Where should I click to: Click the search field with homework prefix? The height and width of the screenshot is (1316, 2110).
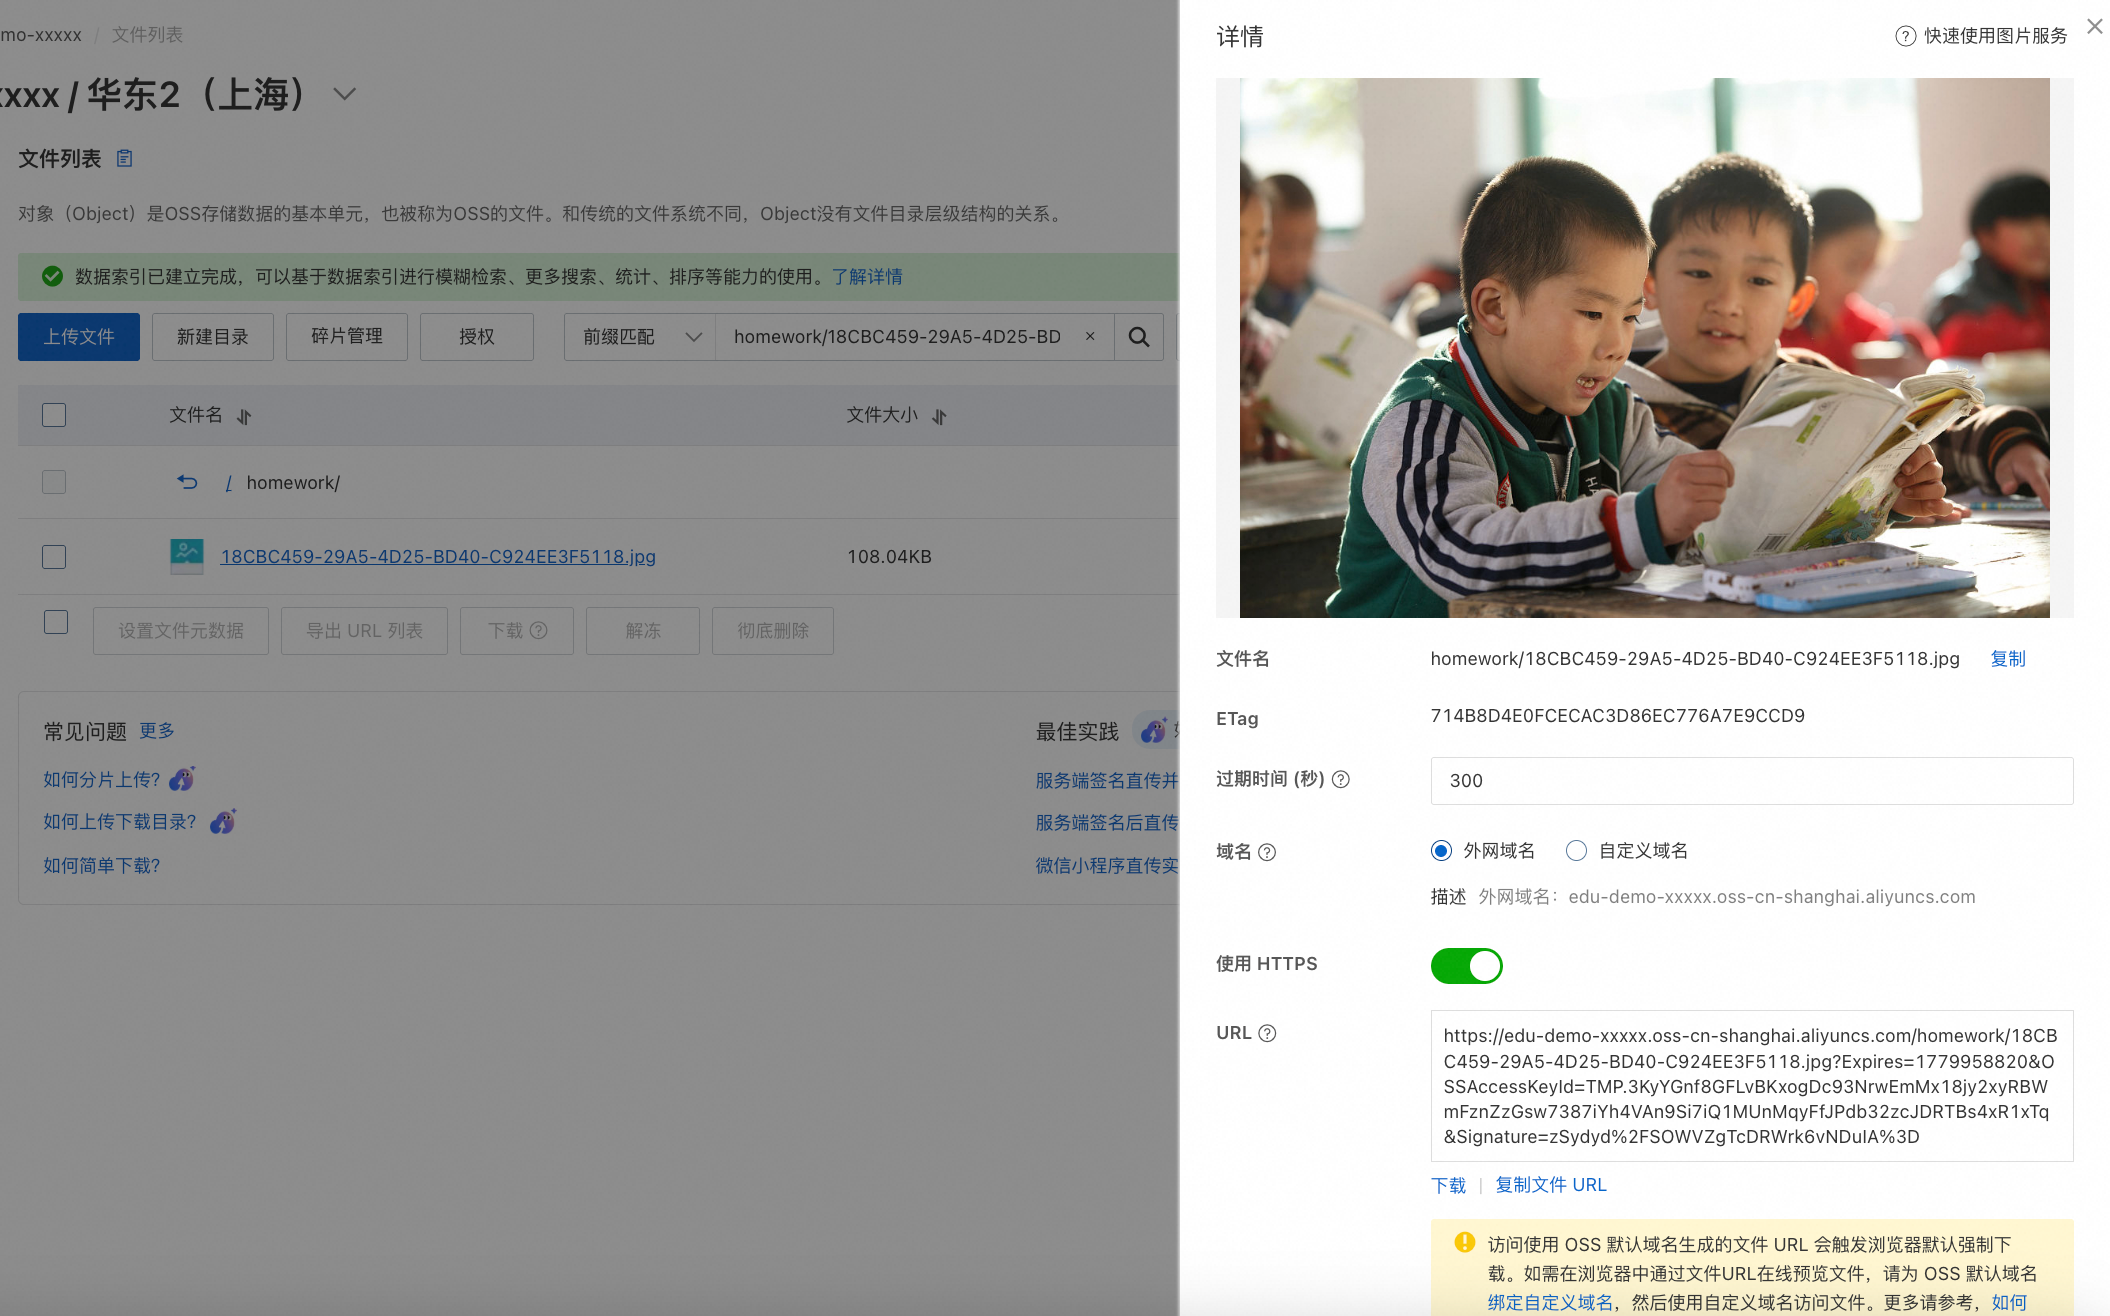point(897,337)
